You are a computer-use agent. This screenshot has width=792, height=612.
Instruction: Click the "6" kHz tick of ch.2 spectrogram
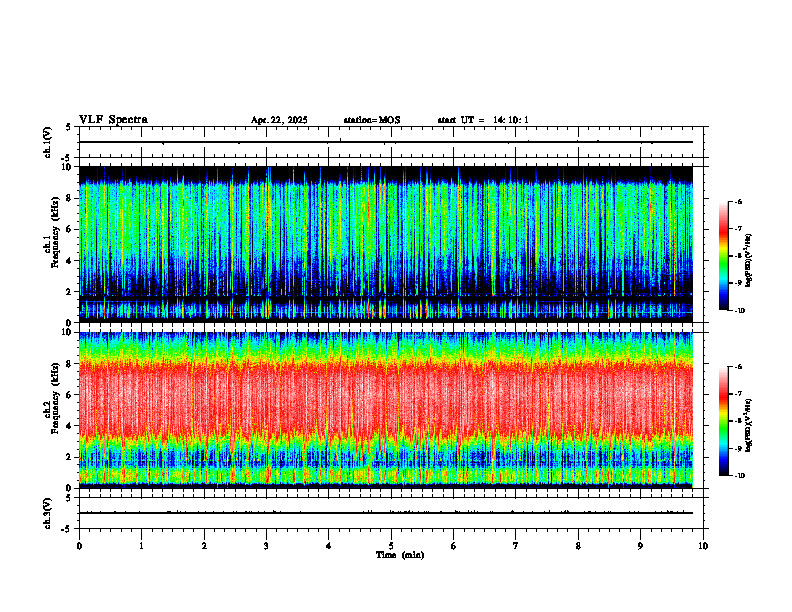70,395
